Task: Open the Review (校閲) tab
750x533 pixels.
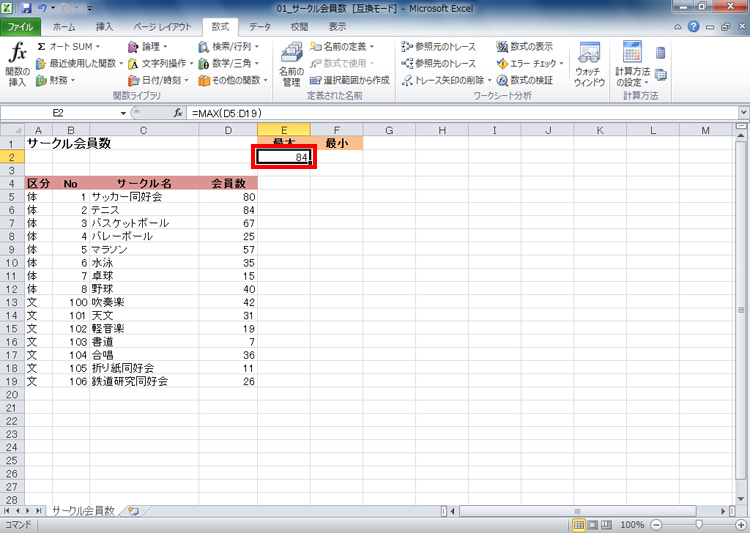Action: tap(299, 27)
